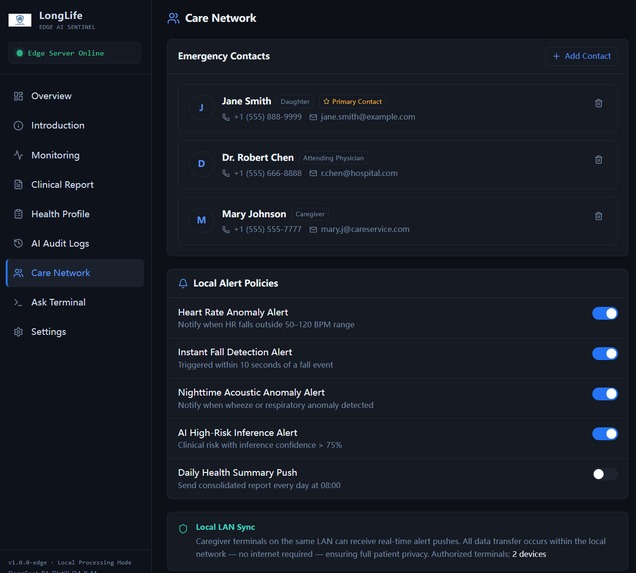Click Jane Smith's J avatar
The image size is (636, 573).
(201, 108)
